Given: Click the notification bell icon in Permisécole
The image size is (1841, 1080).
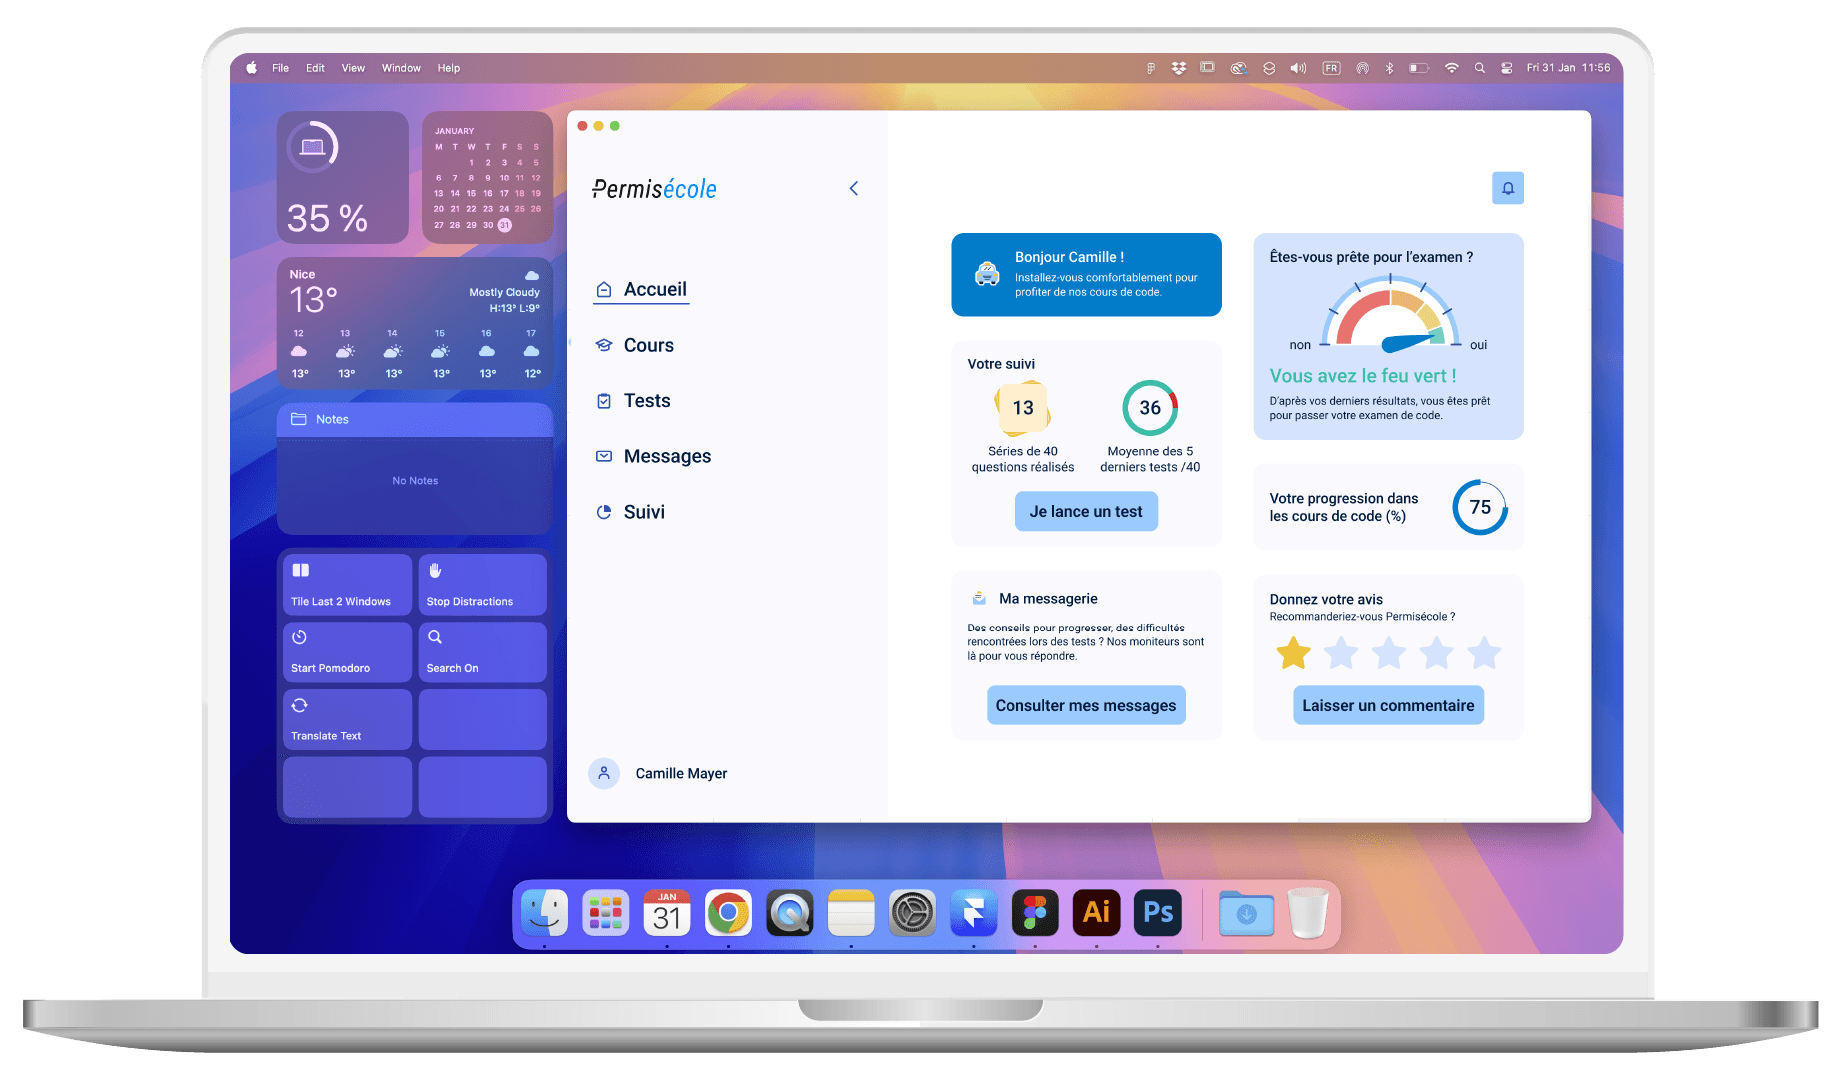Looking at the screenshot, I should click(1507, 188).
